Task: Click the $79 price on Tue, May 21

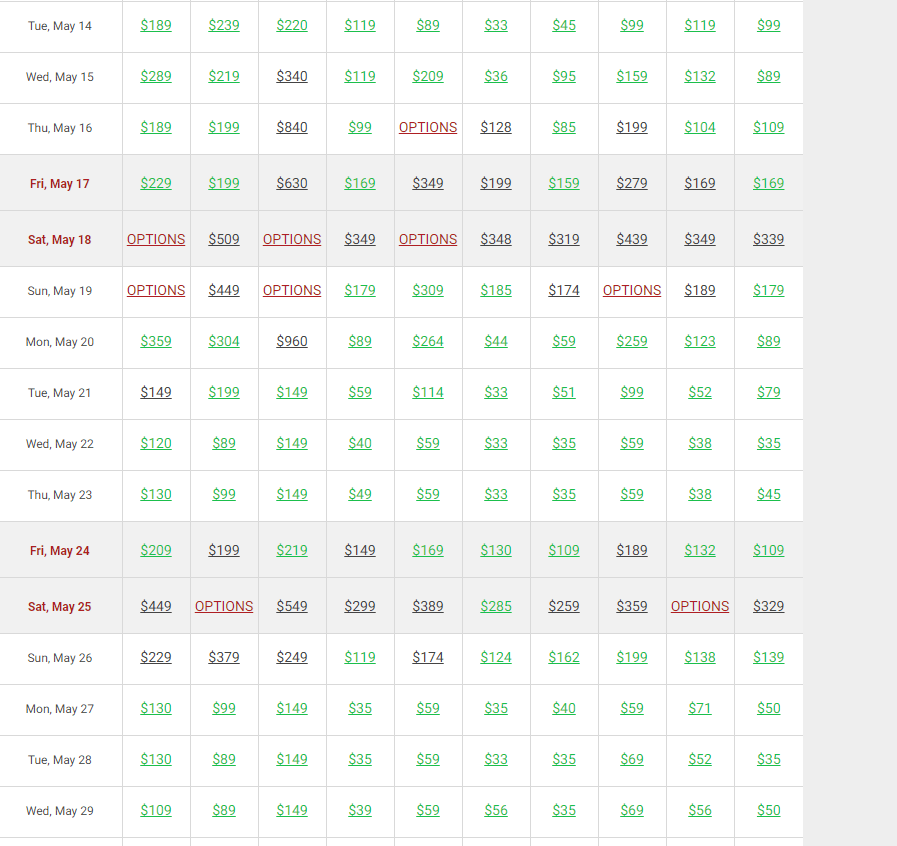Action: 768,392
